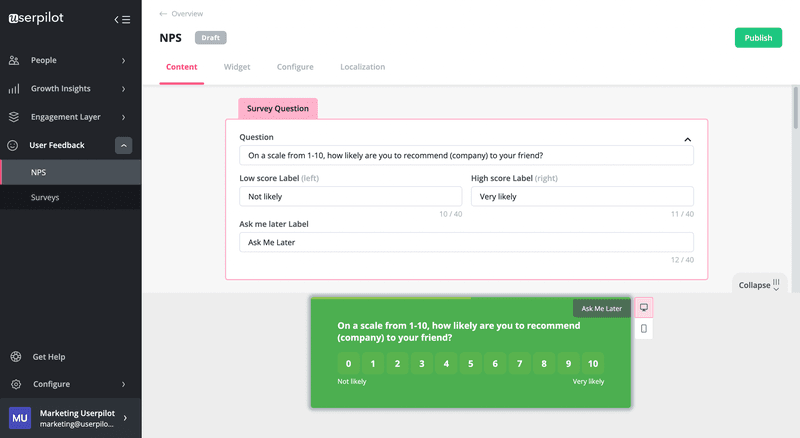The width and height of the screenshot is (800, 438).
Task: Click the vertical scrollbar on the right
Action: pyautogui.click(x=795, y=108)
